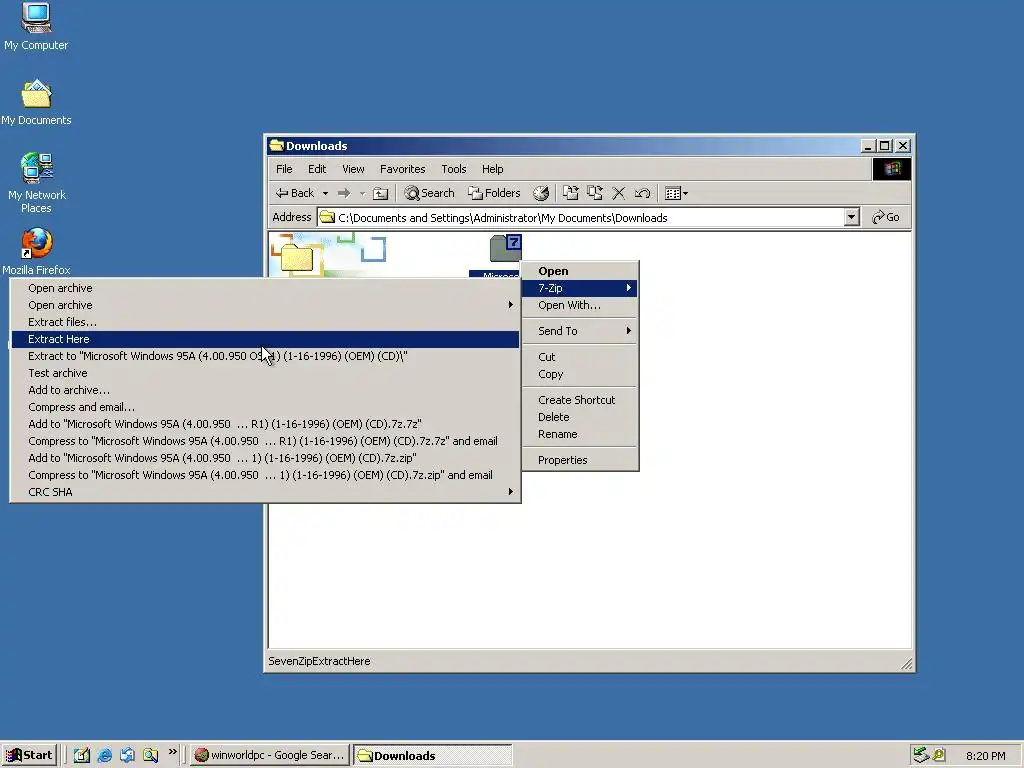This screenshot has height=768, width=1024.
Task: Click the Windows flag throbber logo
Action: point(891,169)
